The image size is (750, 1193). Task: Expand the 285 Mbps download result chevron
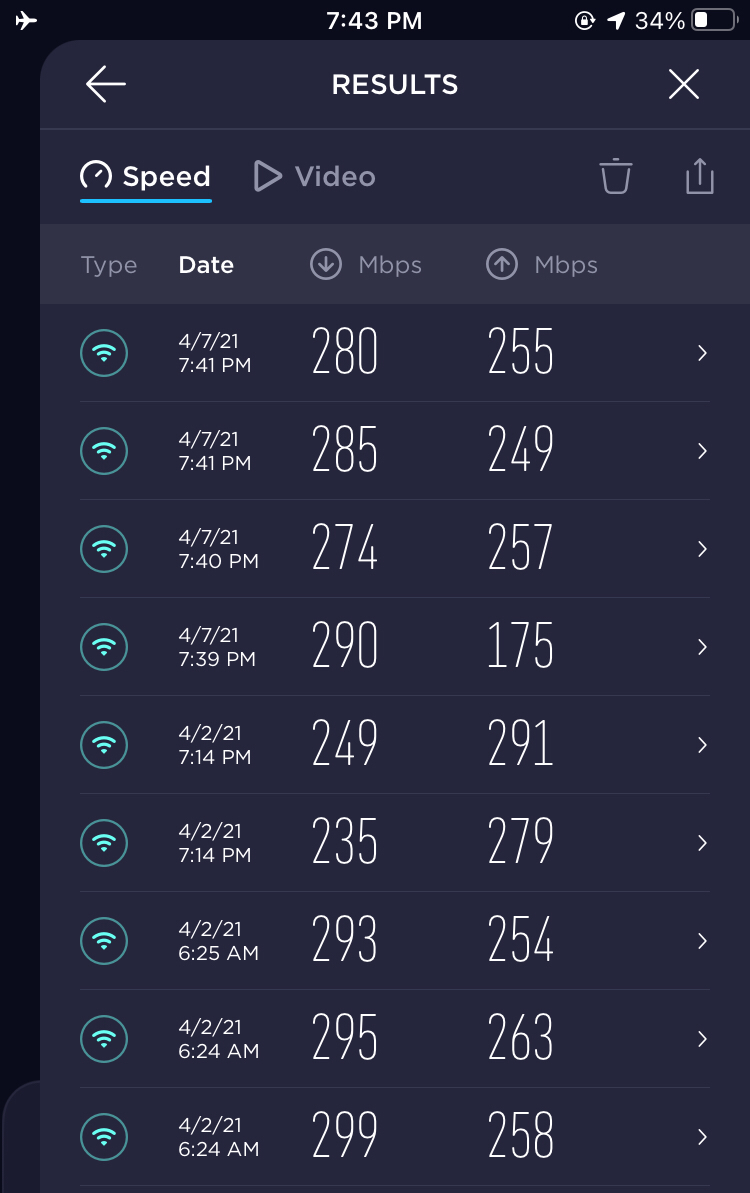click(x=702, y=451)
